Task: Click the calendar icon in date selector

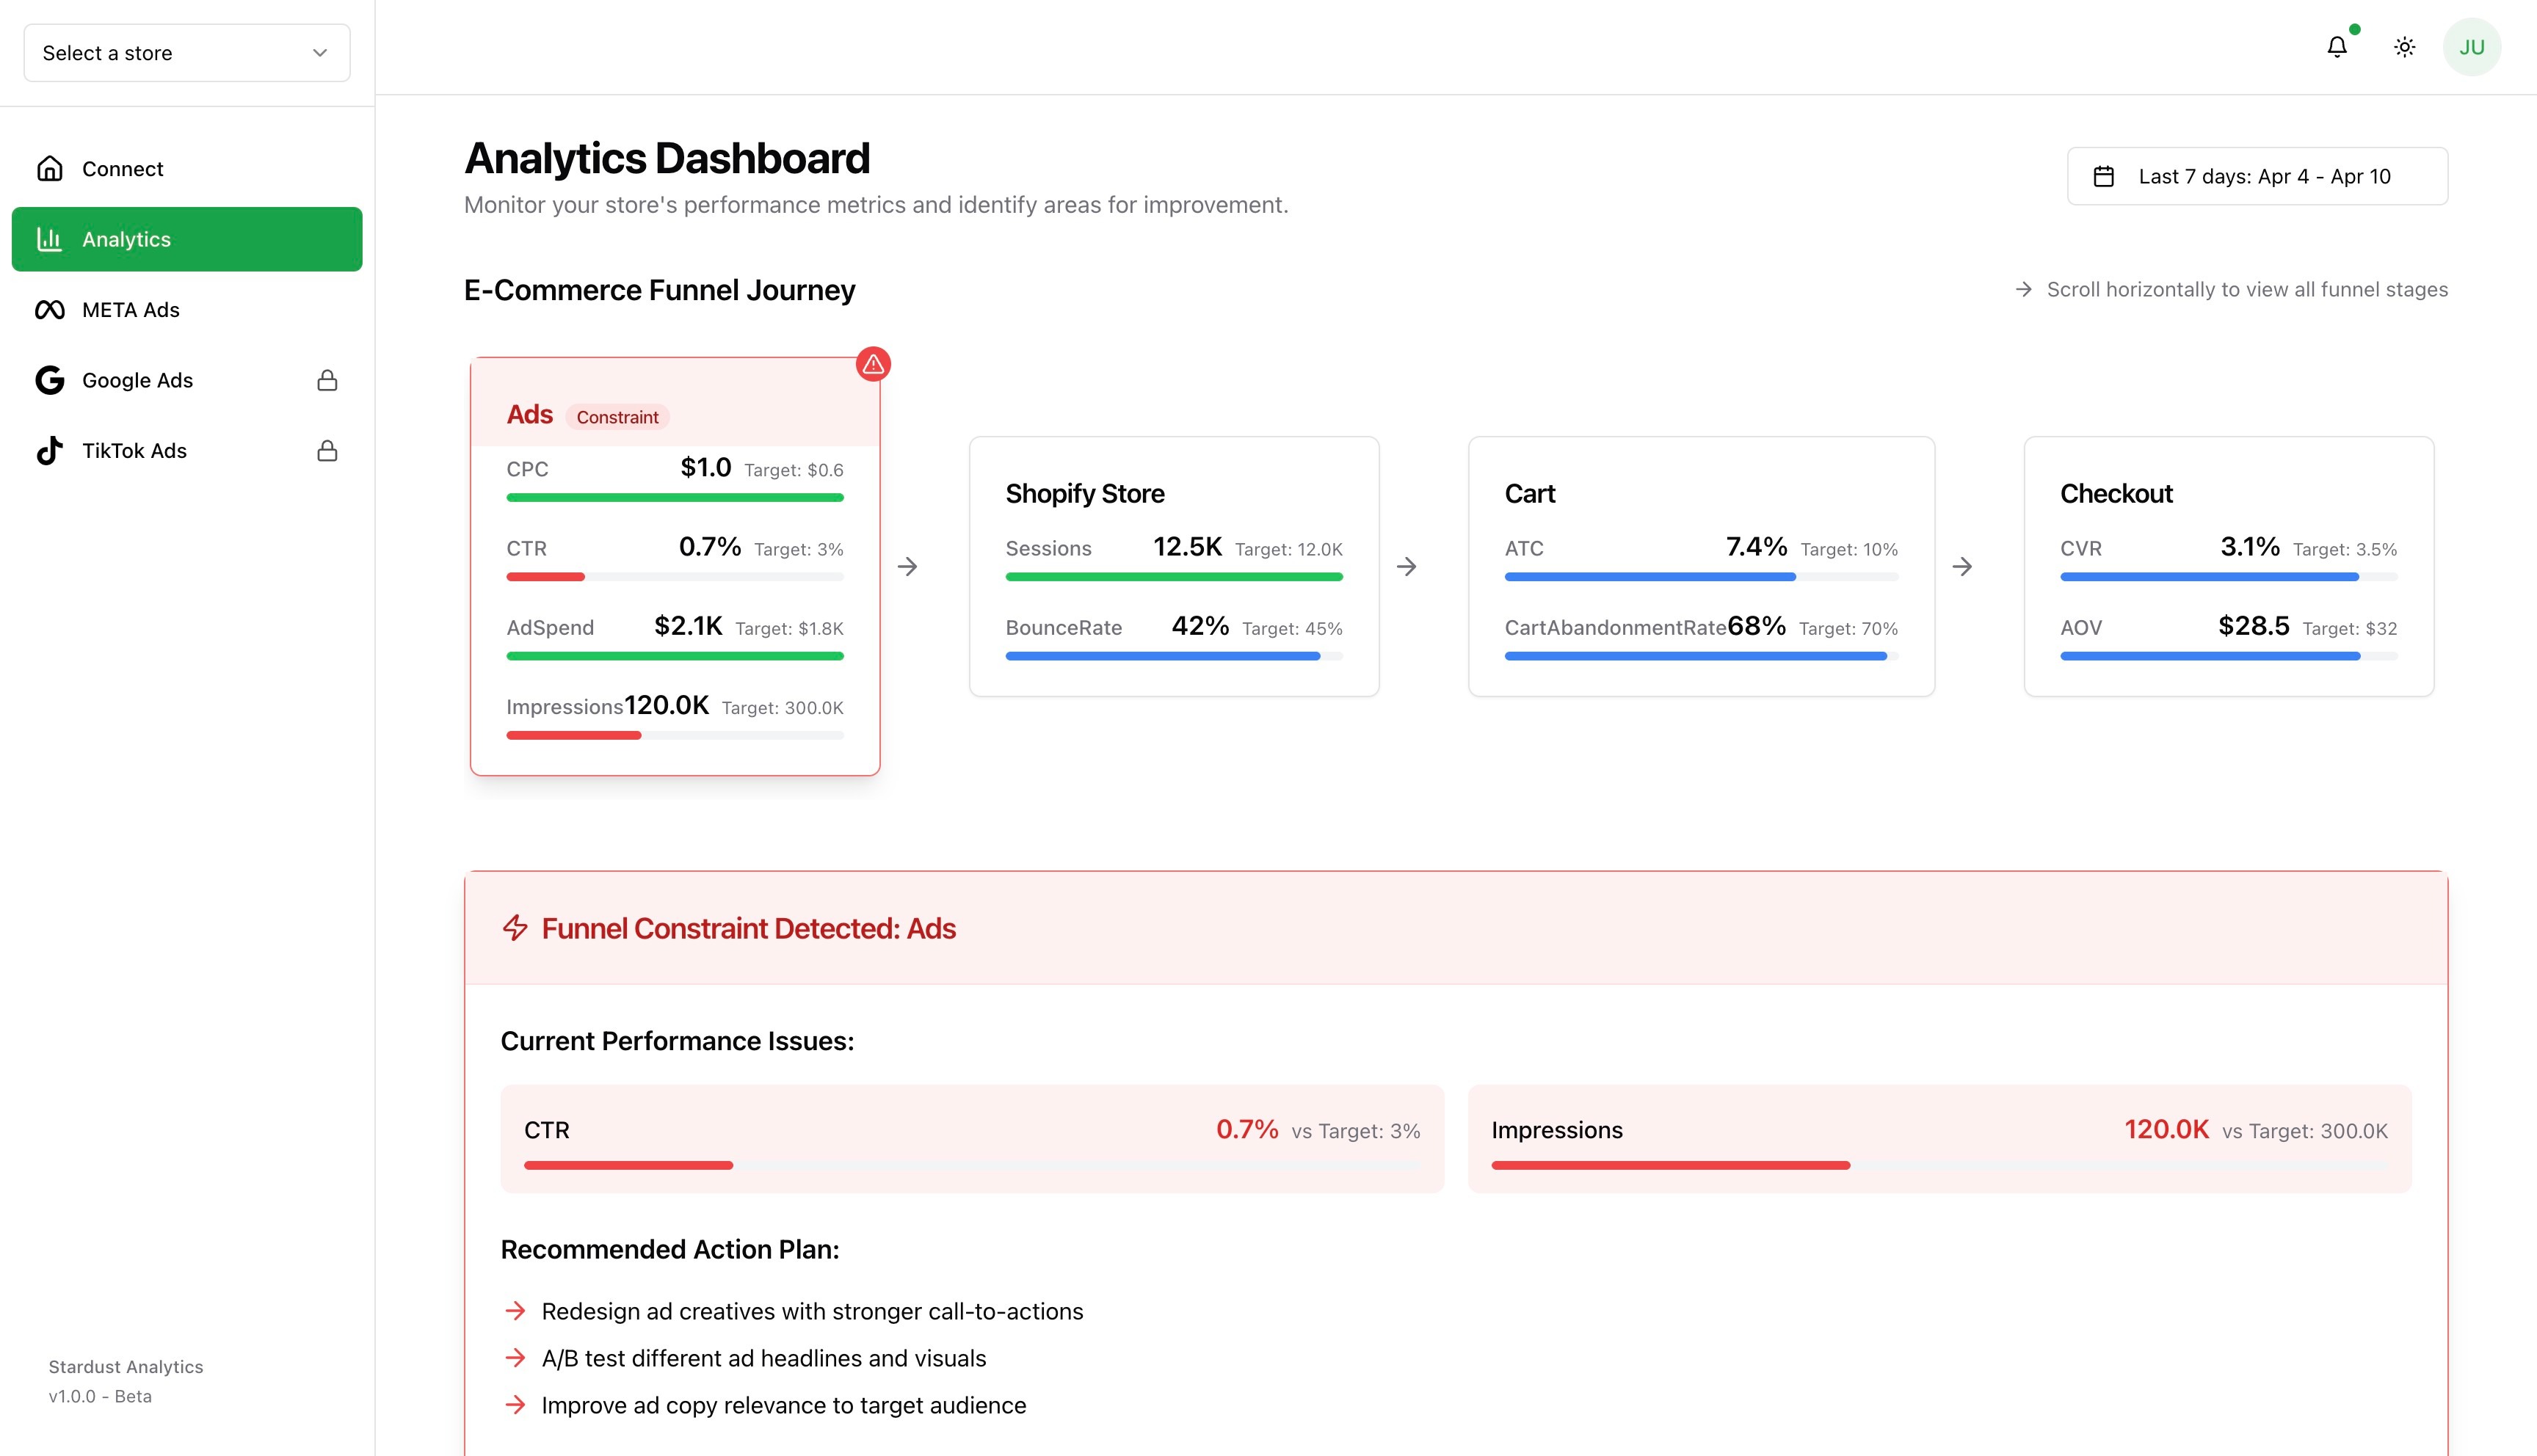Action: [x=2104, y=175]
